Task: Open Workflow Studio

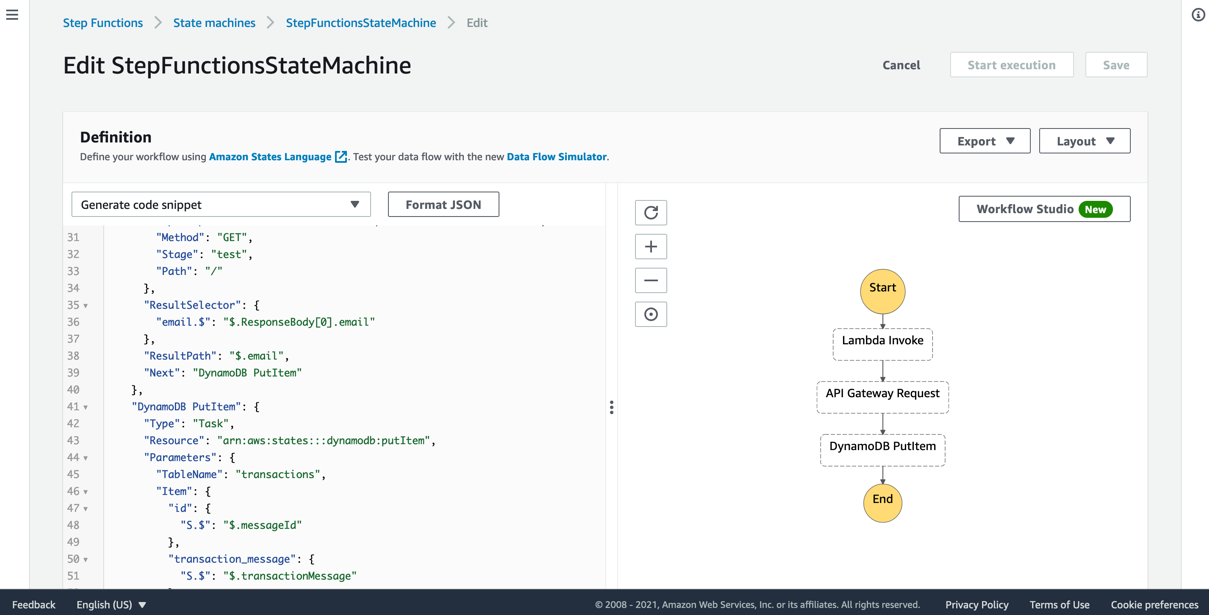Action: (x=1044, y=209)
